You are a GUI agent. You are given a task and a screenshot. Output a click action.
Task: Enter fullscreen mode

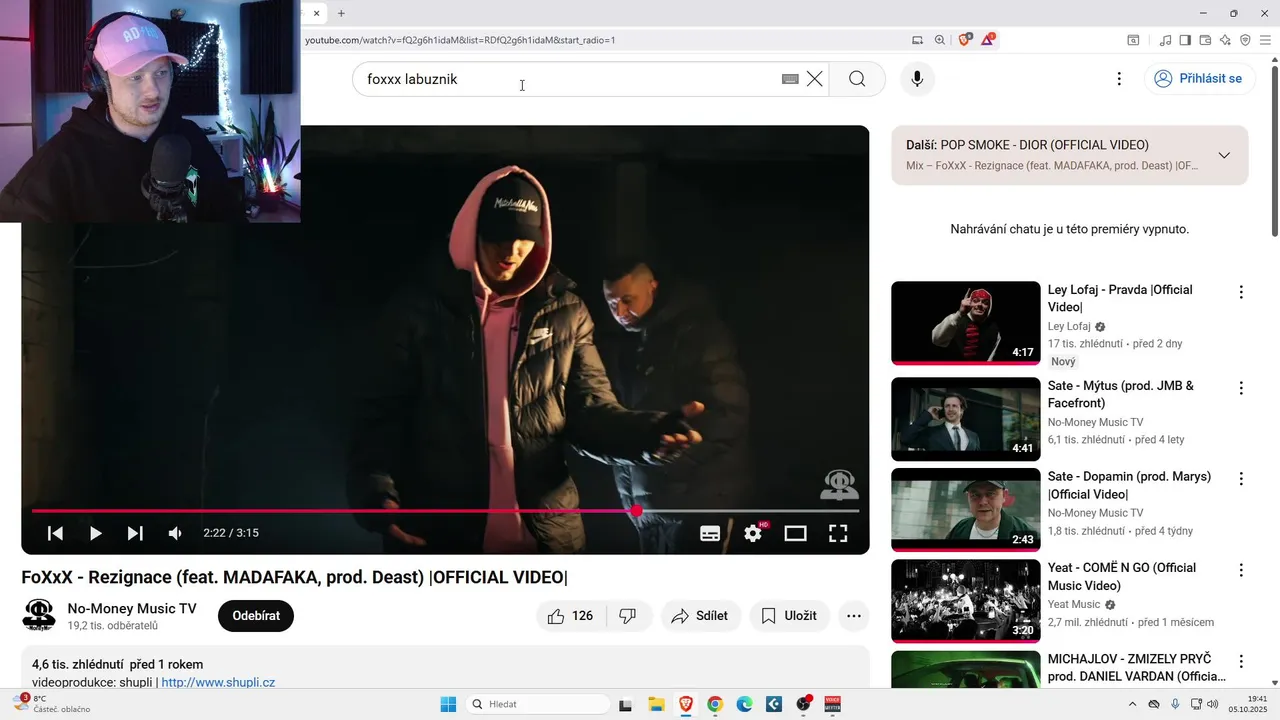click(838, 533)
